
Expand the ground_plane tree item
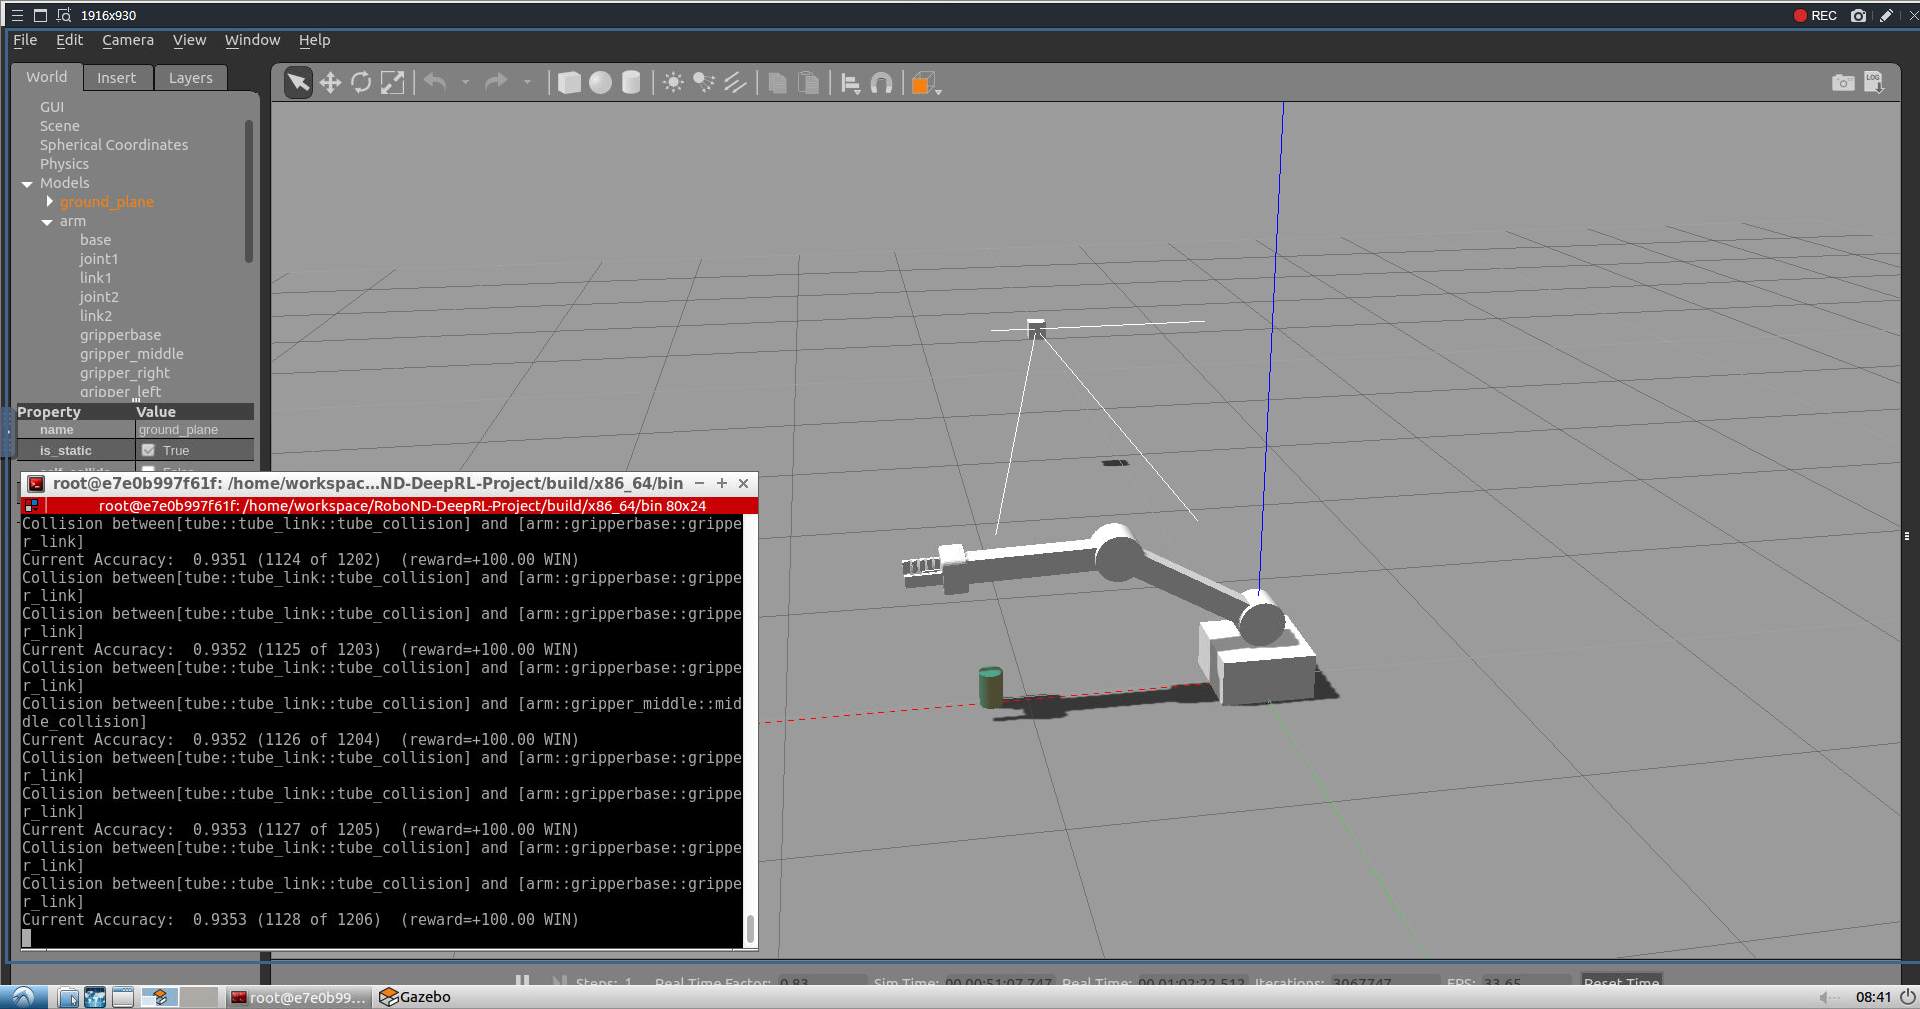(x=50, y=201)
